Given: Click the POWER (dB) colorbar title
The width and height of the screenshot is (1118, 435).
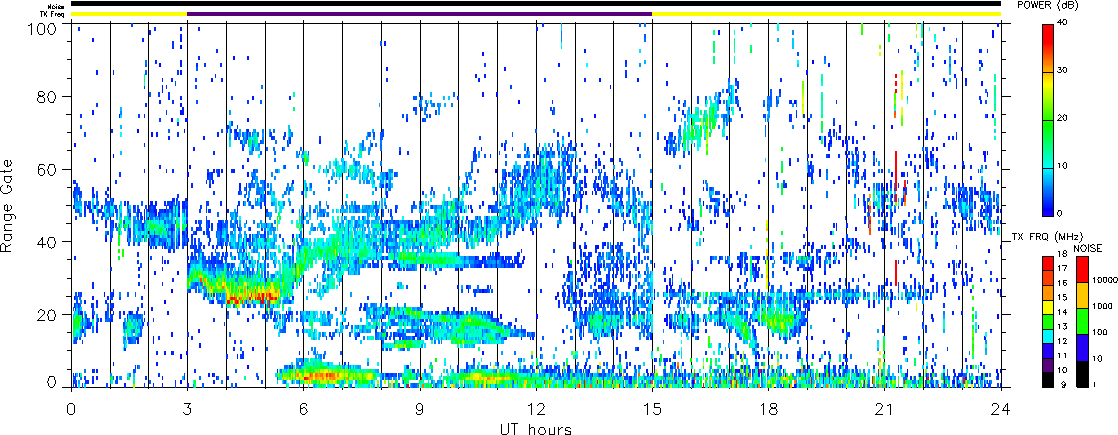Looking at the screenshot, I should pyautogui.click(x=1073, y=5).
